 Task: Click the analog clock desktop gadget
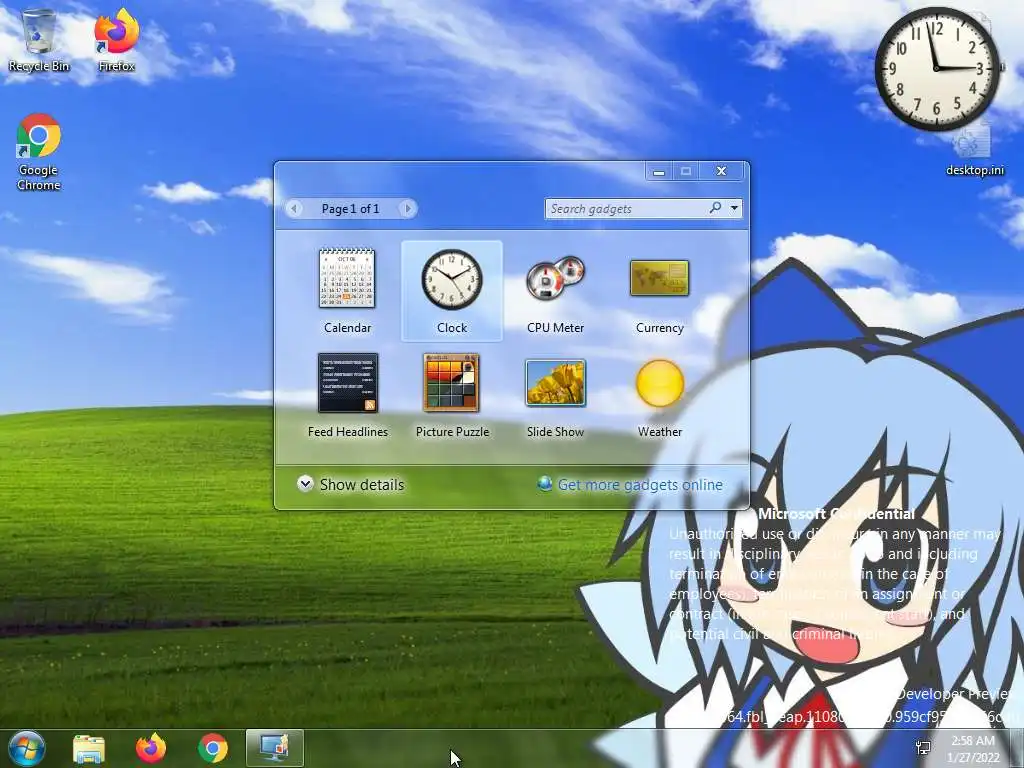[936, 68]
